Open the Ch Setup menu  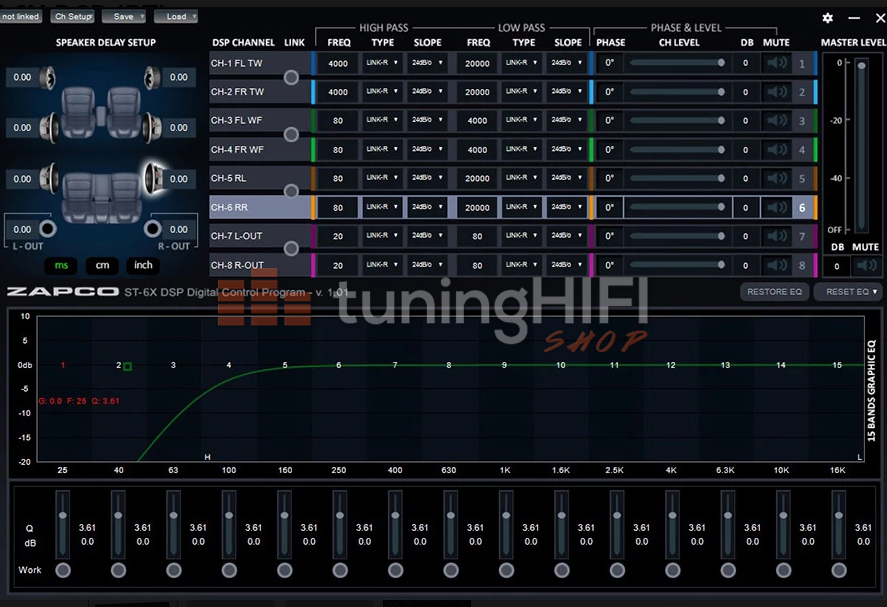pyautogui.click(x=72, y=17)
